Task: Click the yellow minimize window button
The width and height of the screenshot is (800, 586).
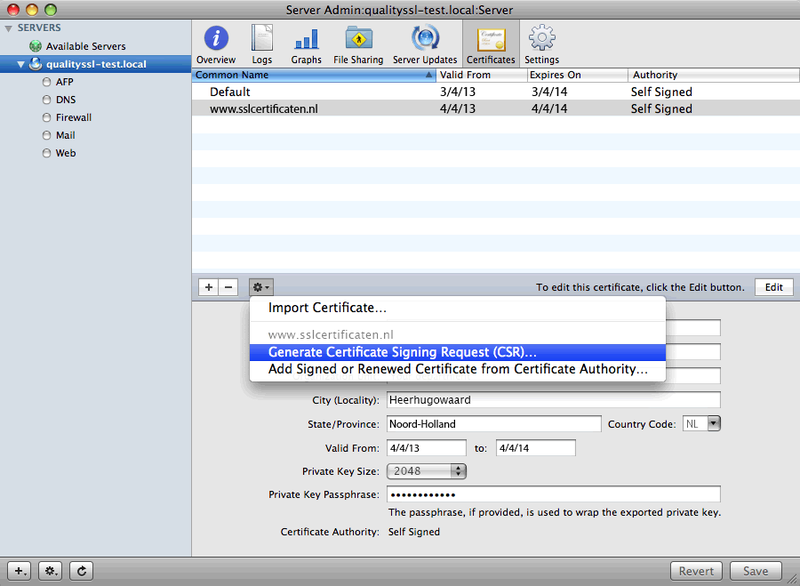Action: (x=32, y=10)
